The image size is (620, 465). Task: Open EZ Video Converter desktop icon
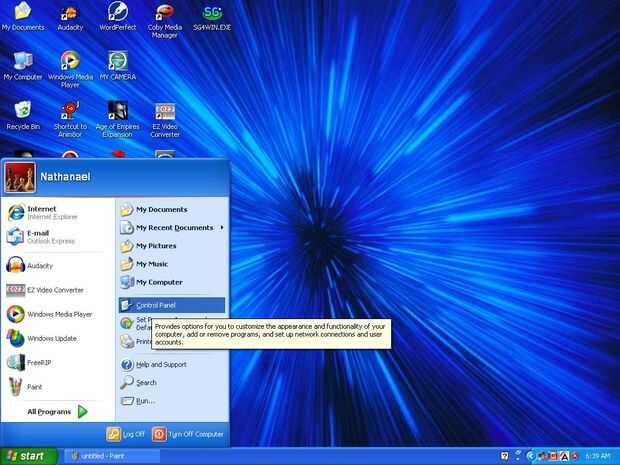coord(165,120)
